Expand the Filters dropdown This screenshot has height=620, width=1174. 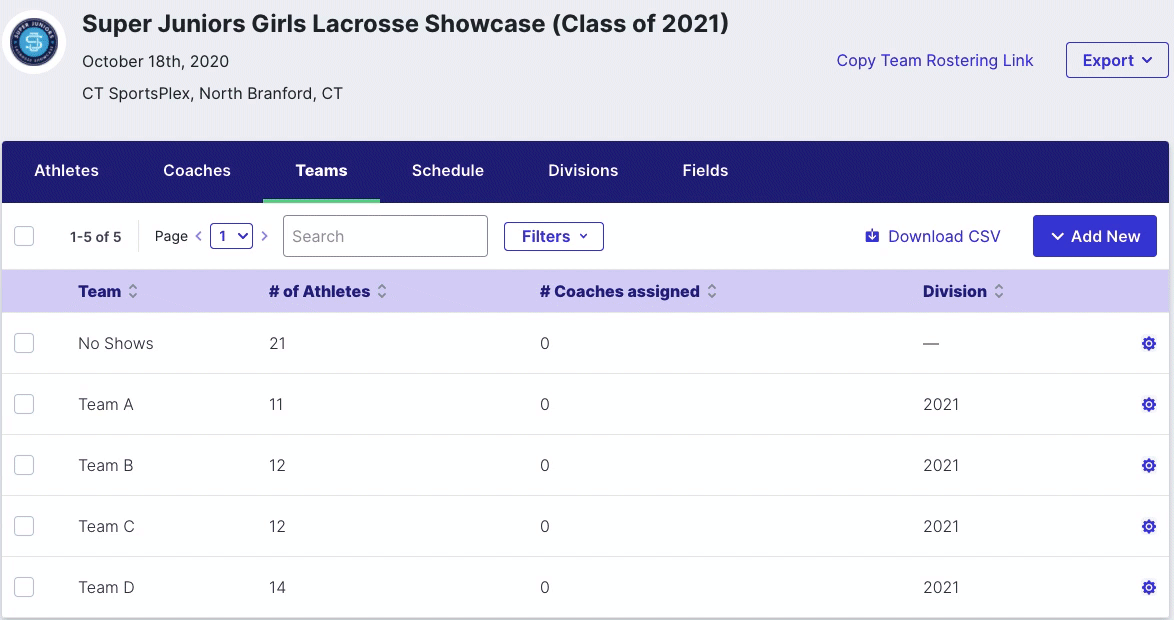554,237
